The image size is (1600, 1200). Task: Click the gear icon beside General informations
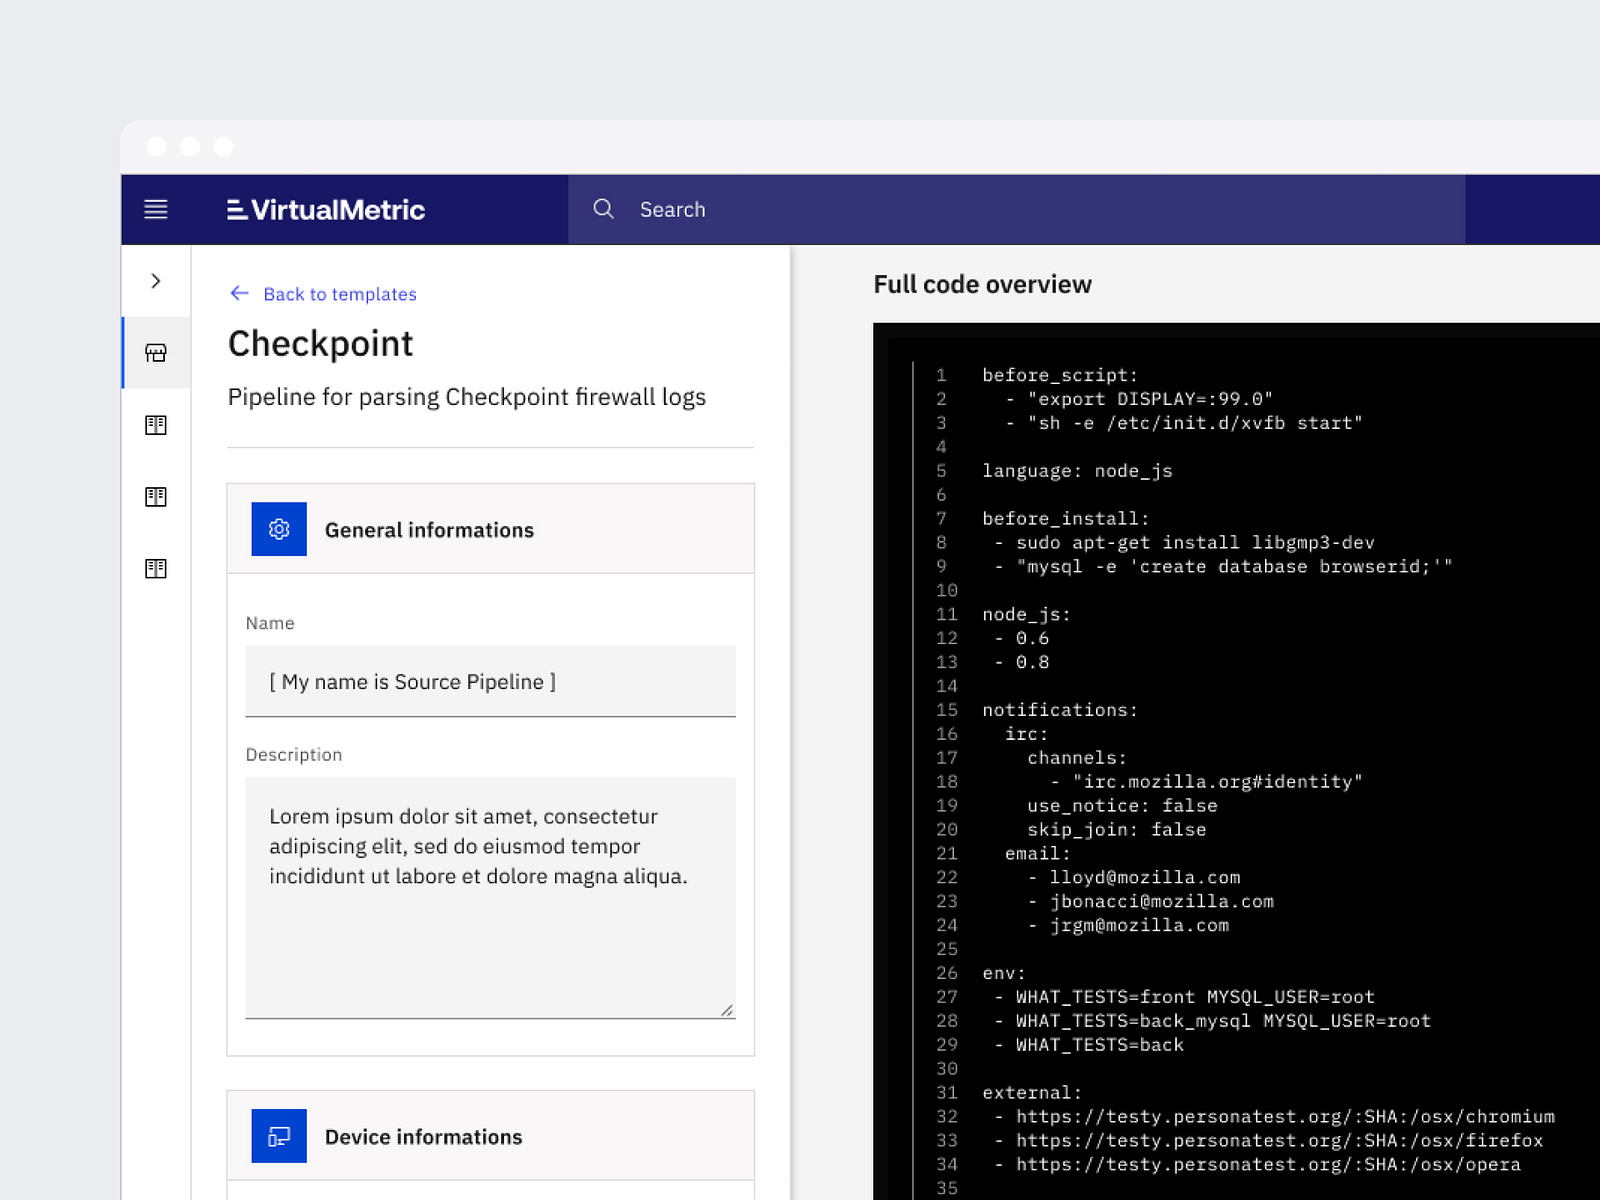point(278,529)
